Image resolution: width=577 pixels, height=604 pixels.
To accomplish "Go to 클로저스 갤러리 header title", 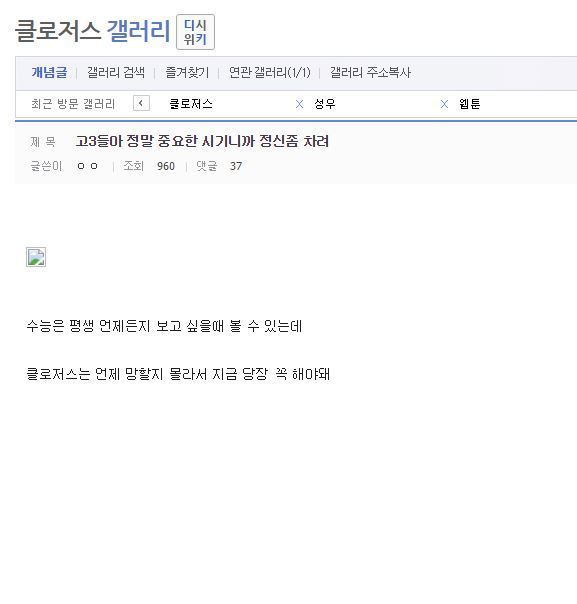I will click(x=92, y=31).
